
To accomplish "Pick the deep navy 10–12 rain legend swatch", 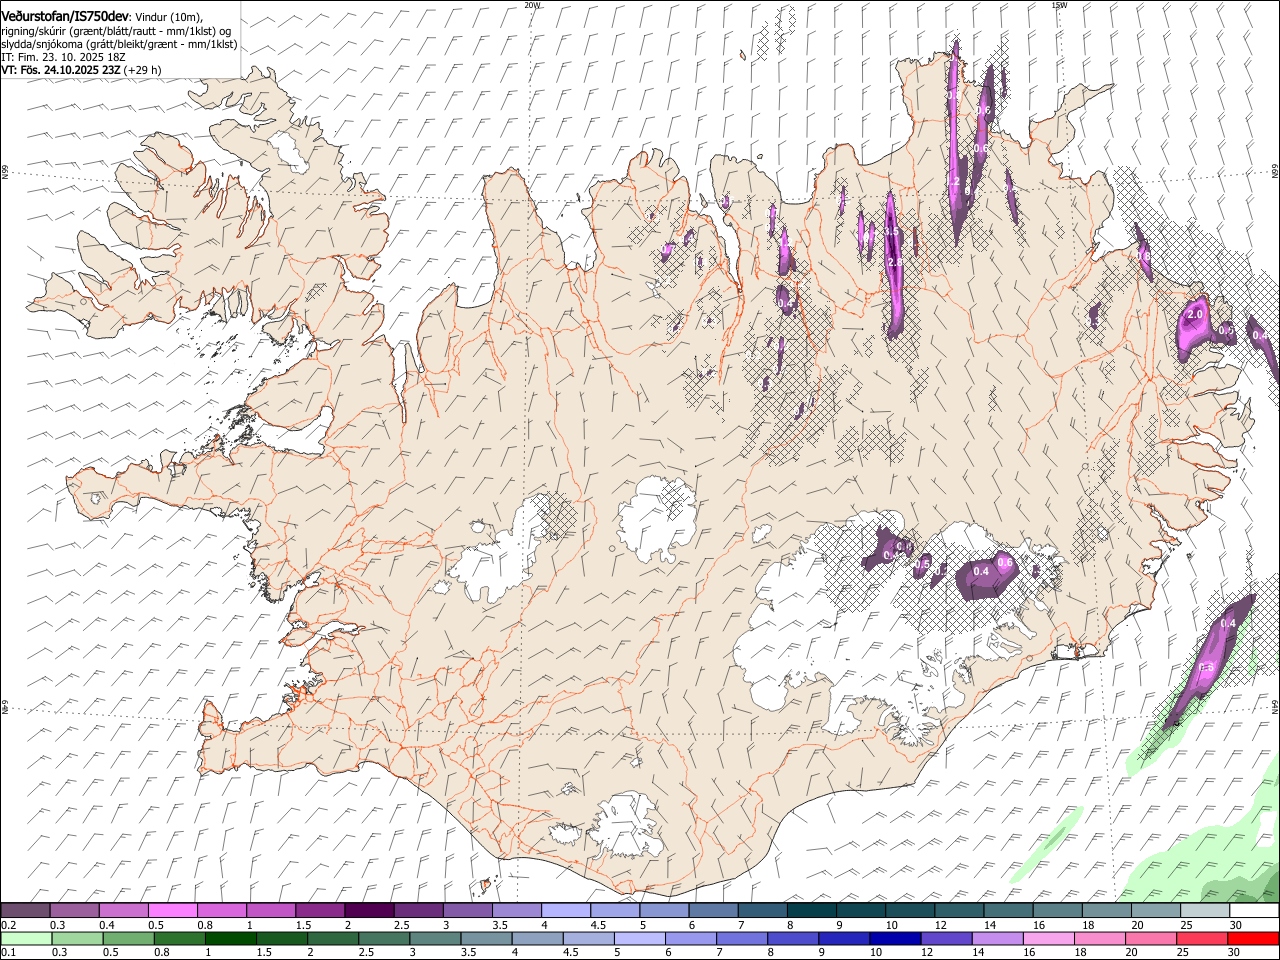I will tap(893, 938).
